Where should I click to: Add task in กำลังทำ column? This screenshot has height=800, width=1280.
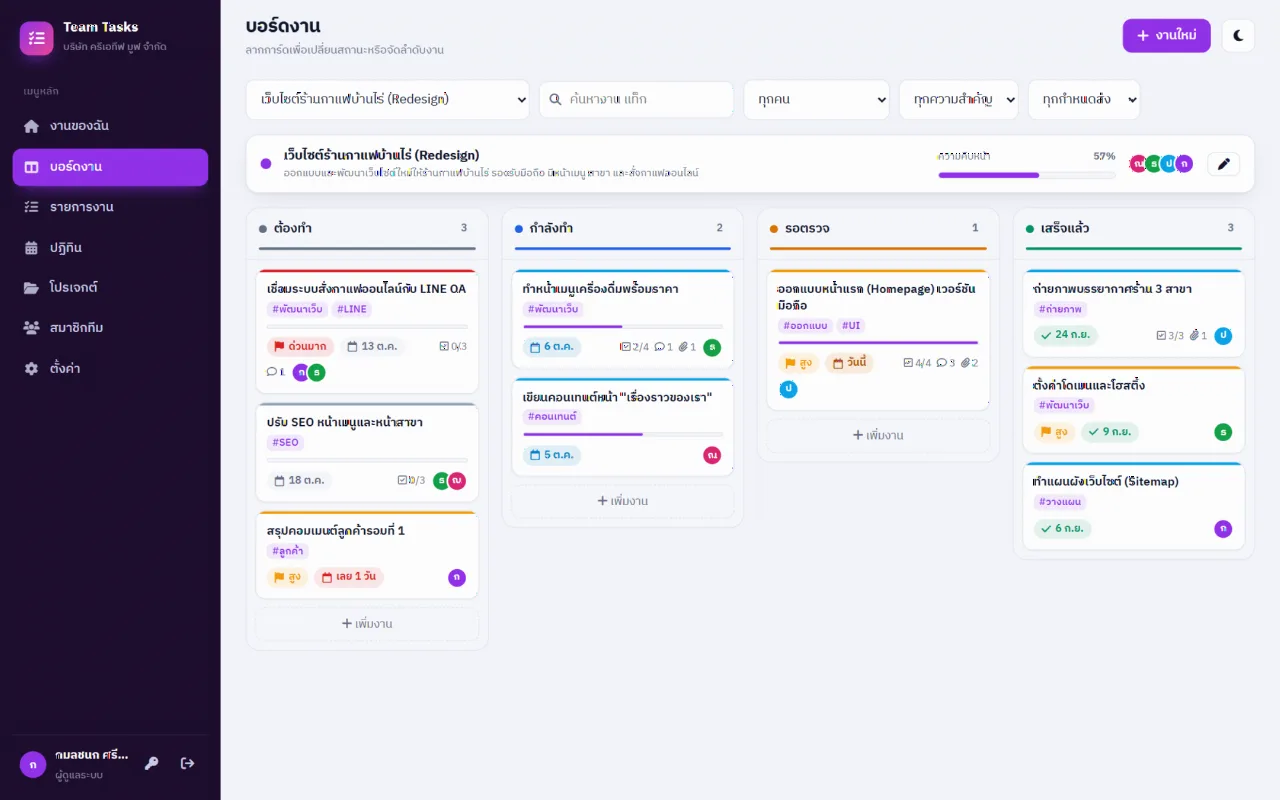pyautogui.click(x=622, y=501)
